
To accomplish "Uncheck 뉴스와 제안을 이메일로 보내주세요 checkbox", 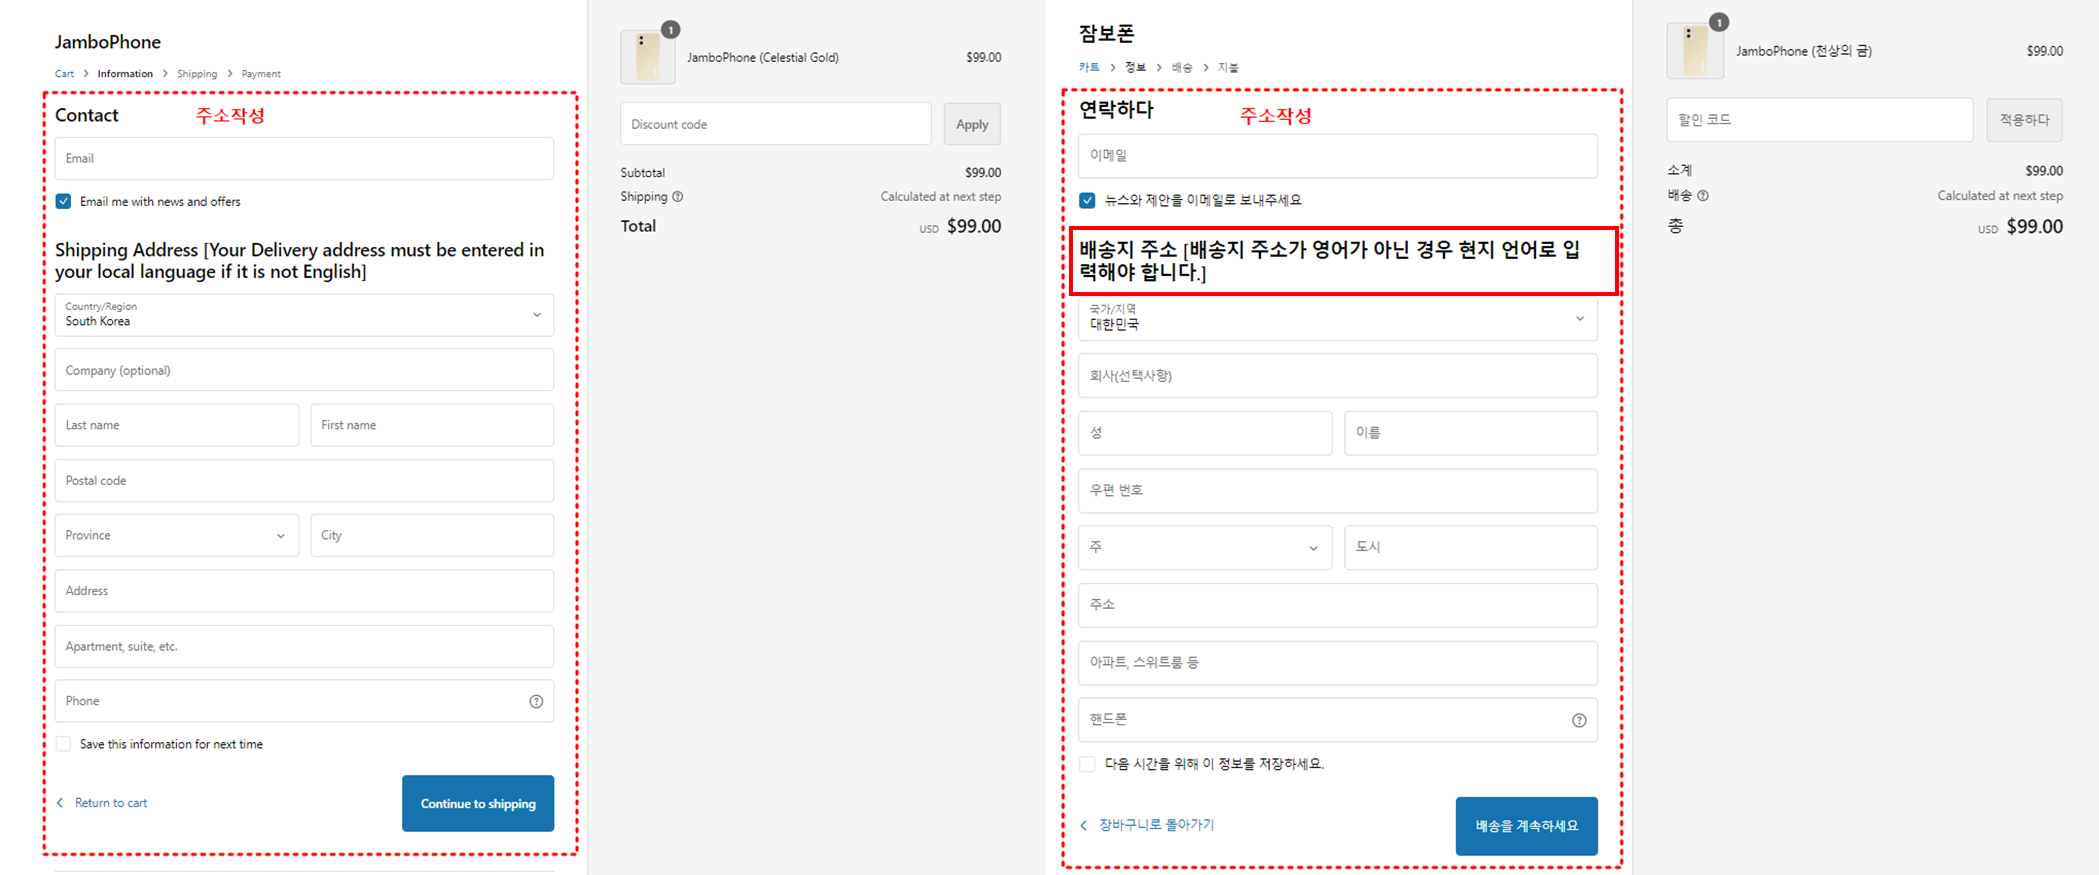I will 1088,200.
